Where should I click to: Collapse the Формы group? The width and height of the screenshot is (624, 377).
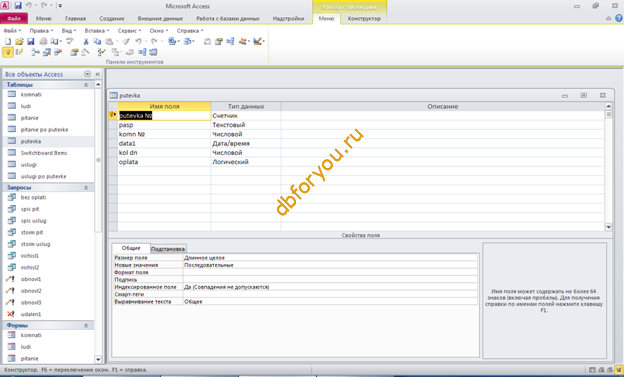tap(86, 326)
